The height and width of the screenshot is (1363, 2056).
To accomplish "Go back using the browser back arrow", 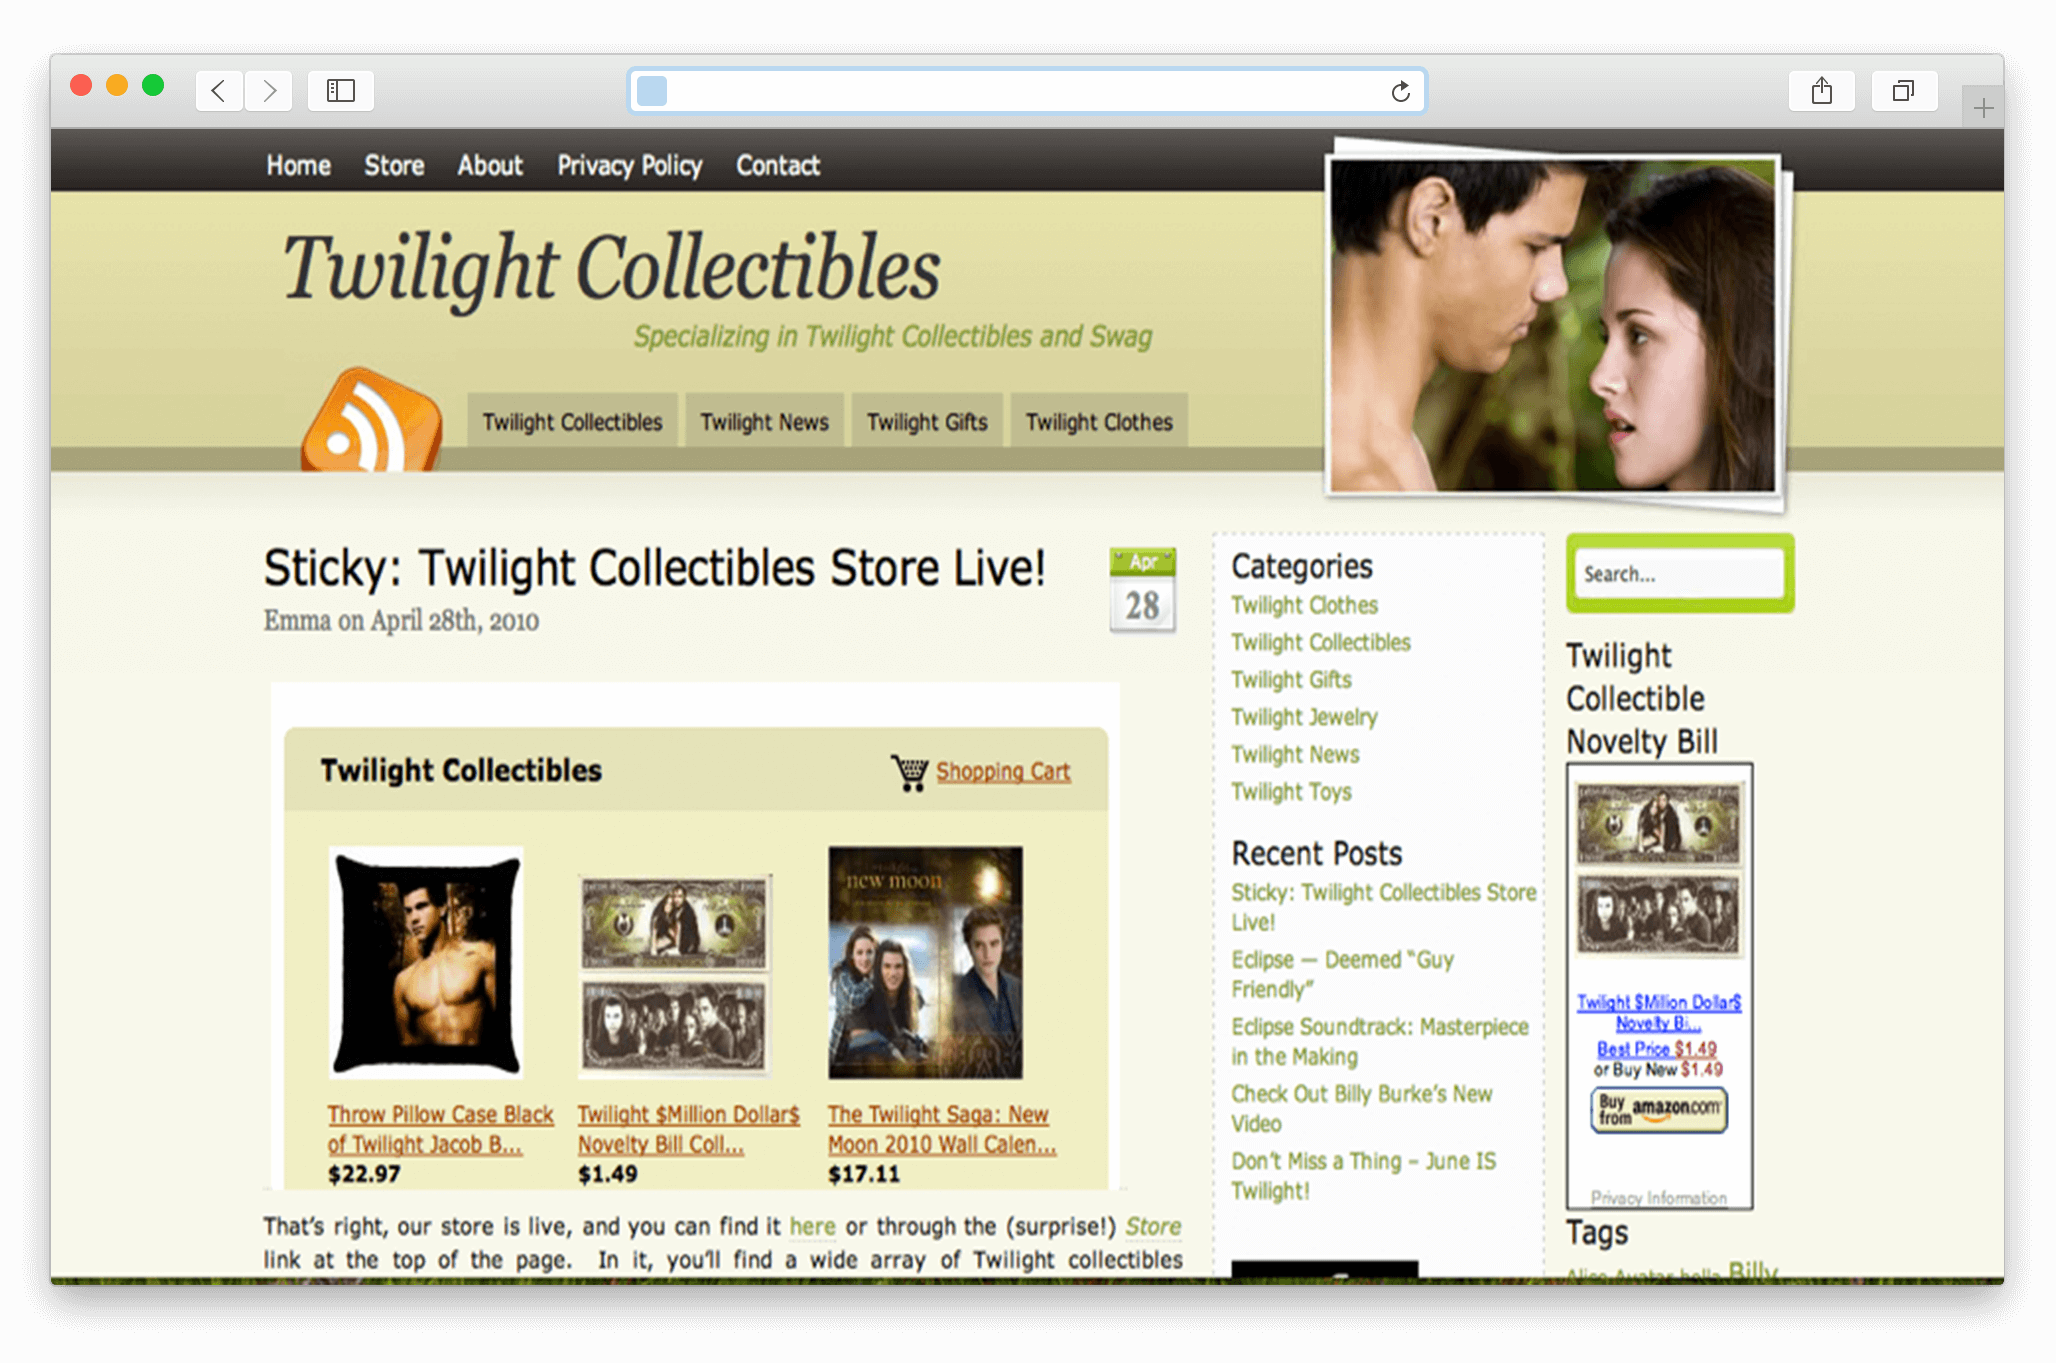I will [x=219, y=90].
